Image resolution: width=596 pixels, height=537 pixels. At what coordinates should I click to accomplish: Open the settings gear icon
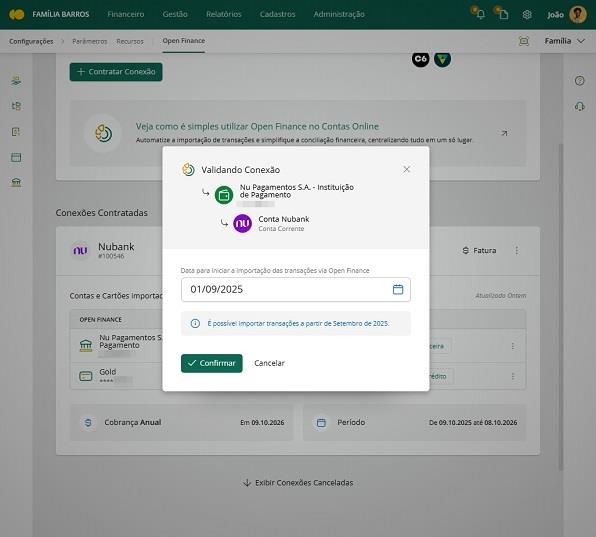pyautogui.click(x=527, y=14)
